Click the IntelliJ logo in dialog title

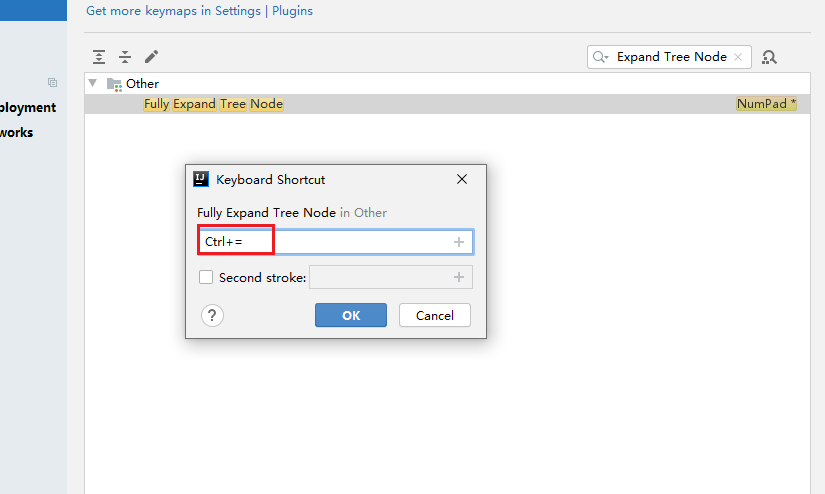[201, 179]
